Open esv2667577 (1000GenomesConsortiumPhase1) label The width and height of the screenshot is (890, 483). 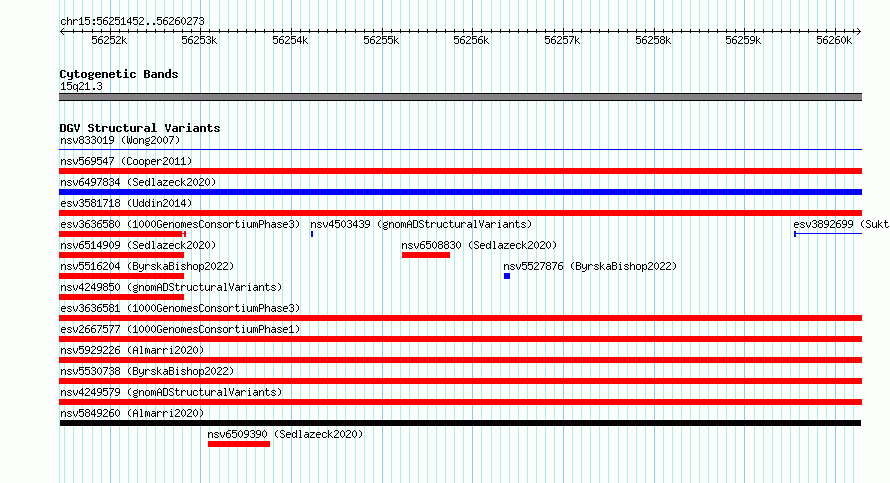(180, 329)
